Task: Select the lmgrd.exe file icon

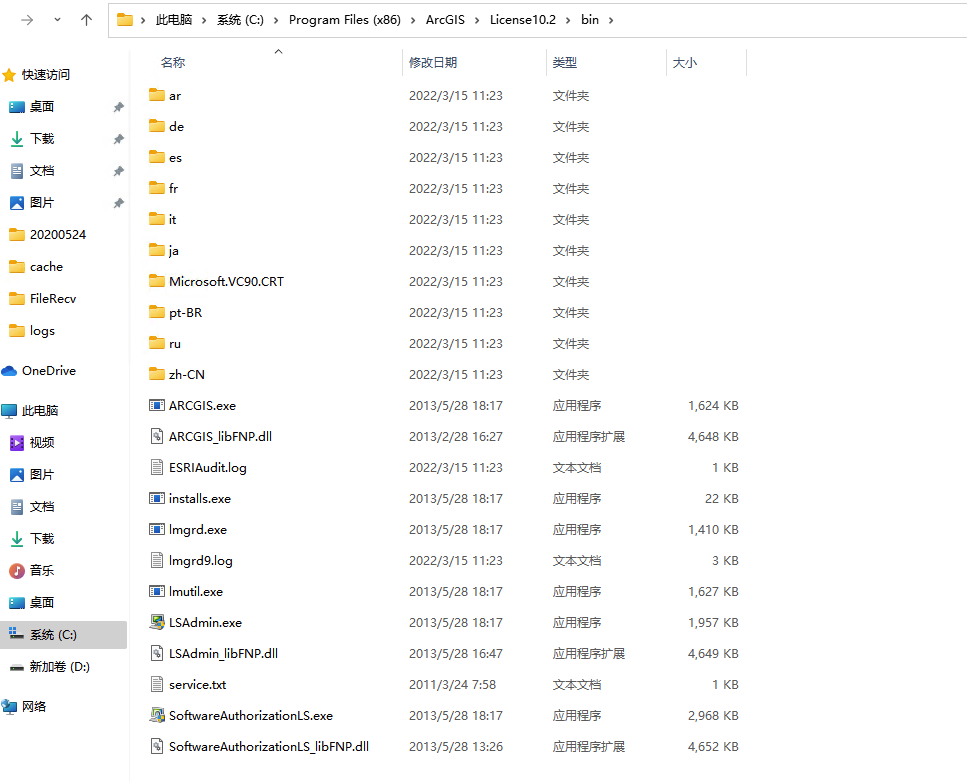Action: pyautogui.click(x=156, y=529)
